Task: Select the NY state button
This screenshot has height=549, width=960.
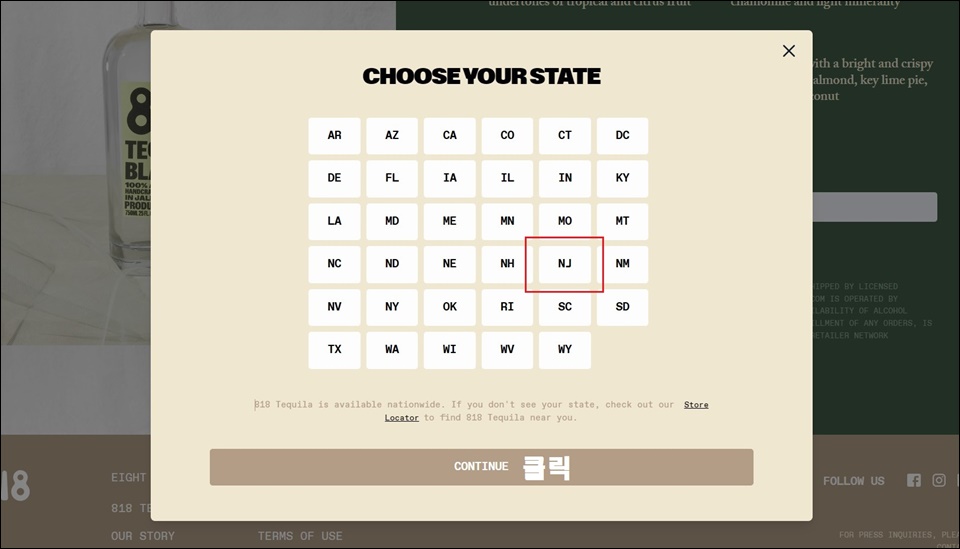Action: coord(392,307)
